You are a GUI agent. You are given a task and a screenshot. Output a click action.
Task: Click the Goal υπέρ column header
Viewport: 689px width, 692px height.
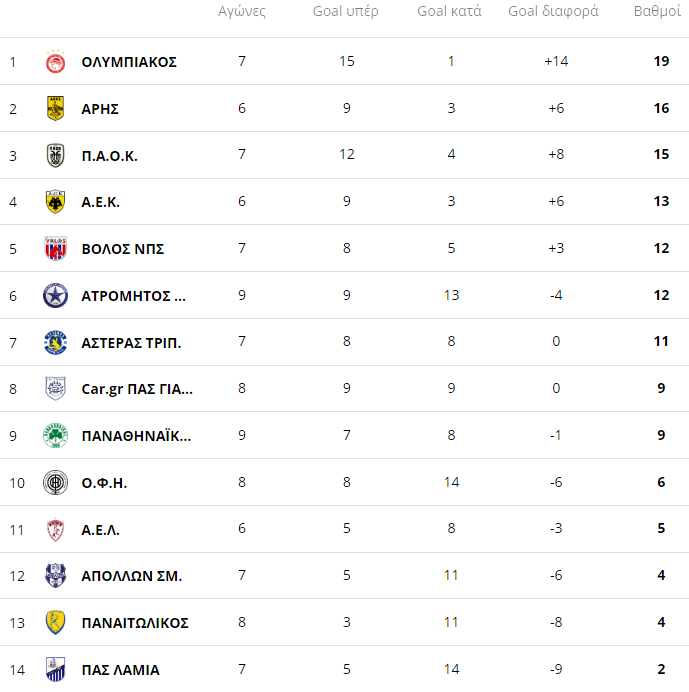(346, 11)
